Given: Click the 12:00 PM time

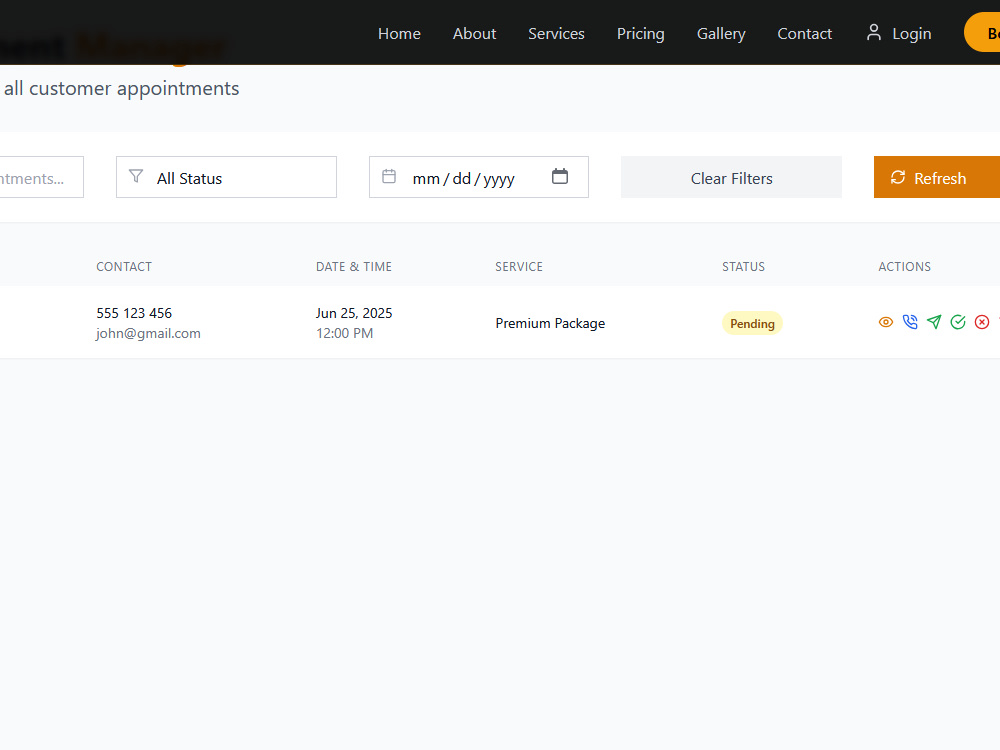Looking at the screenshot, I should pyautogui.click(x=344, y=333).
